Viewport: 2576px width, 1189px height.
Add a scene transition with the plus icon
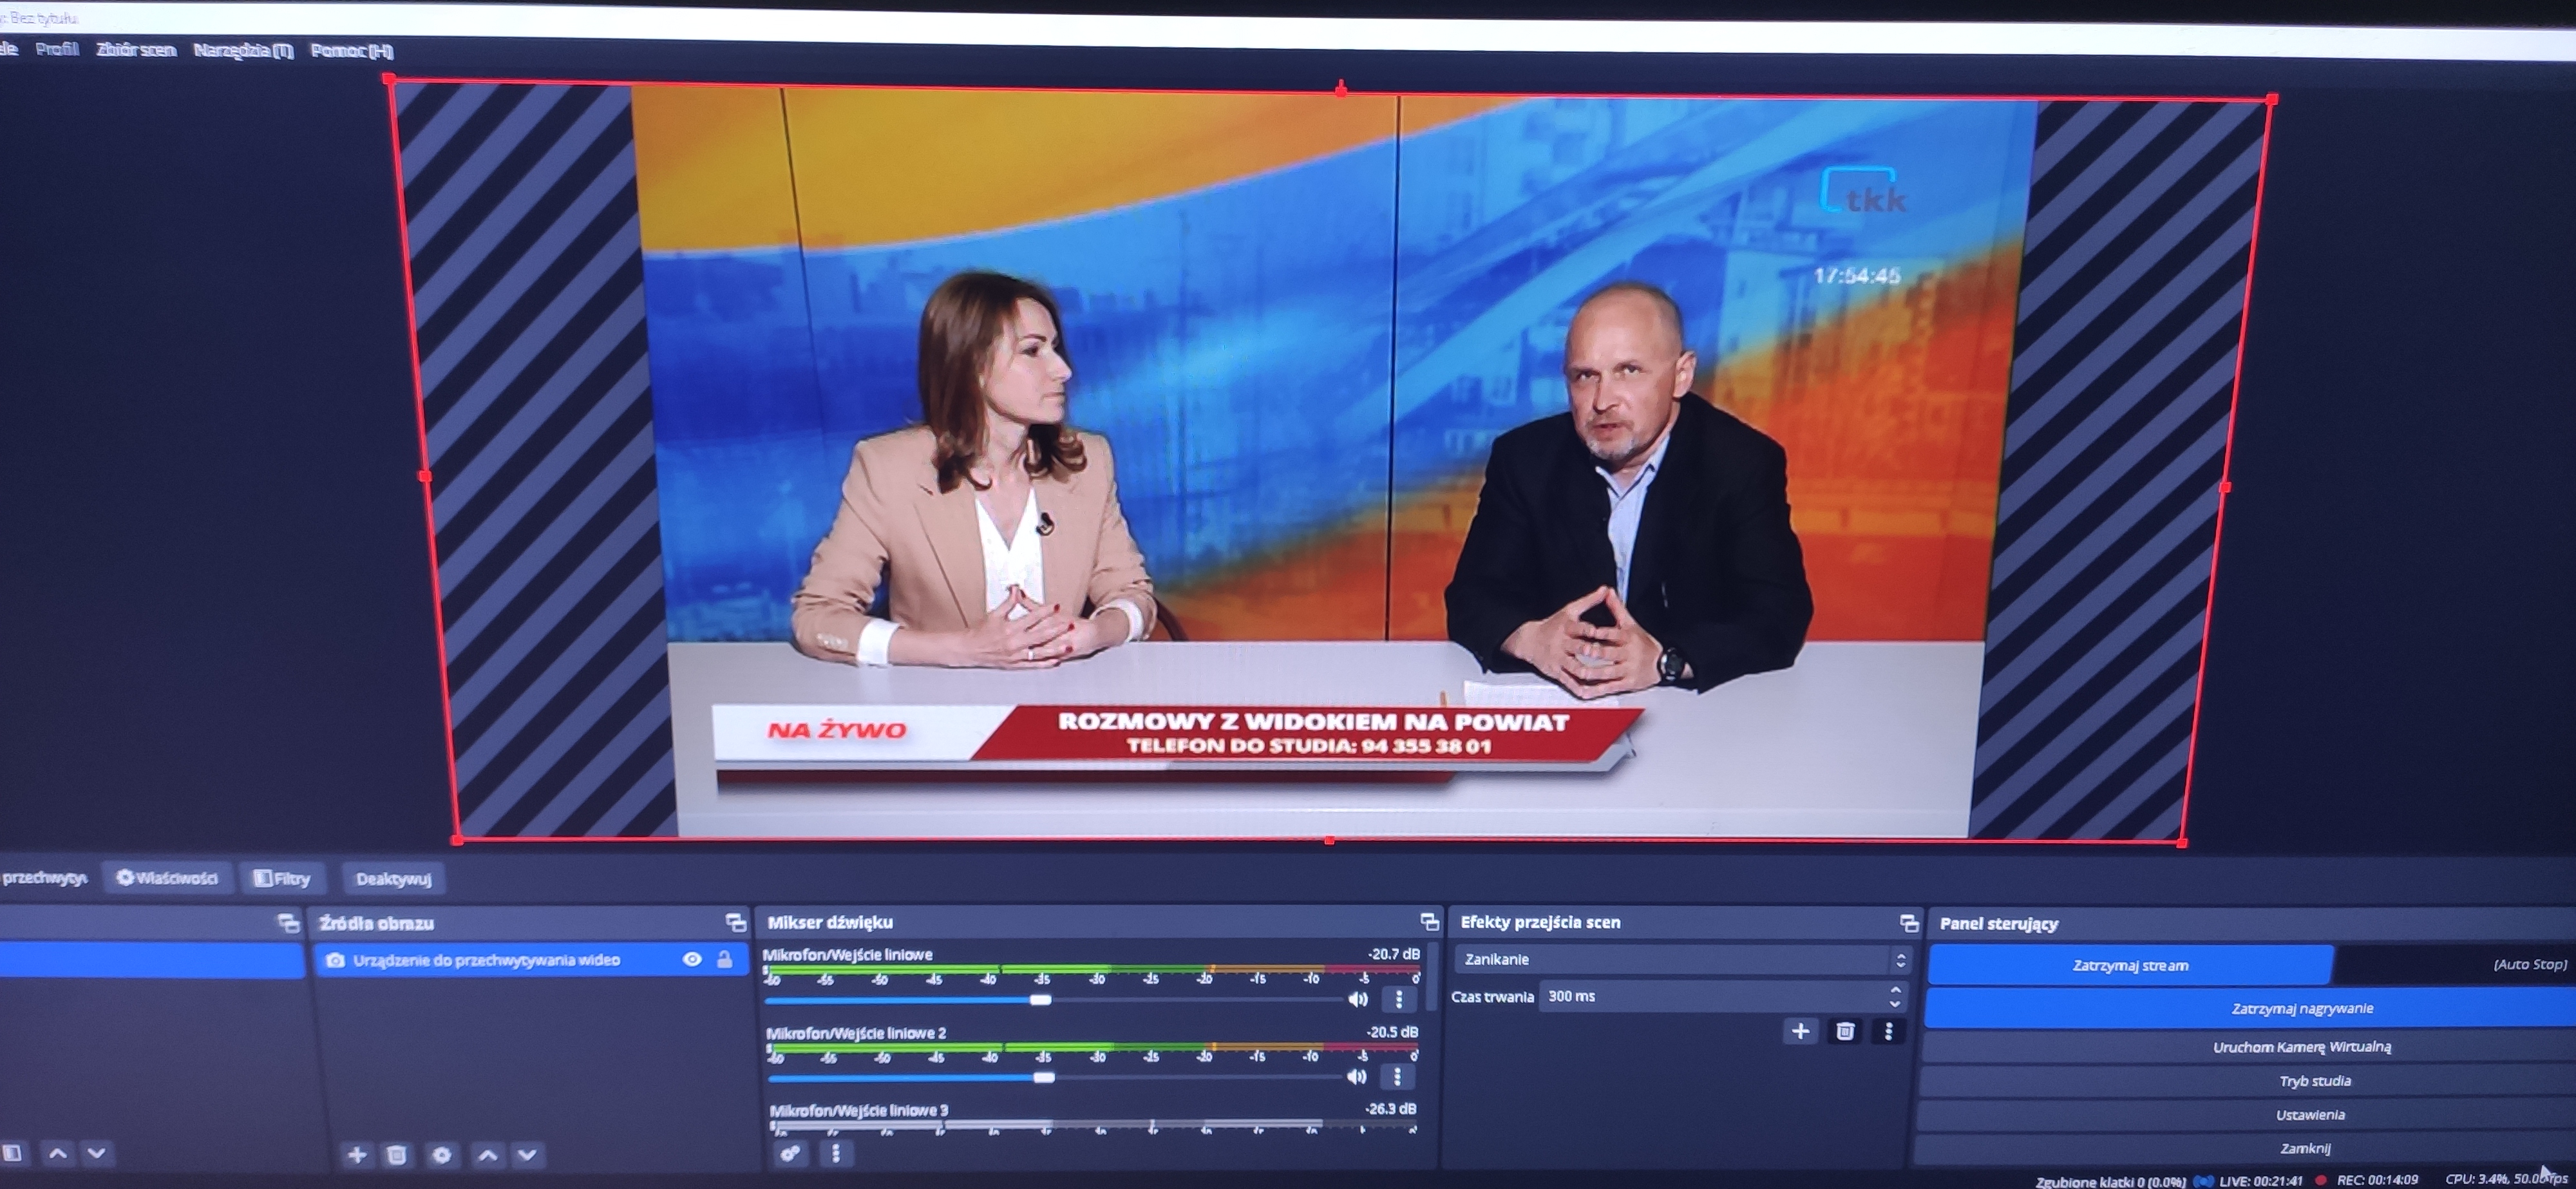coord(1800,1031)
